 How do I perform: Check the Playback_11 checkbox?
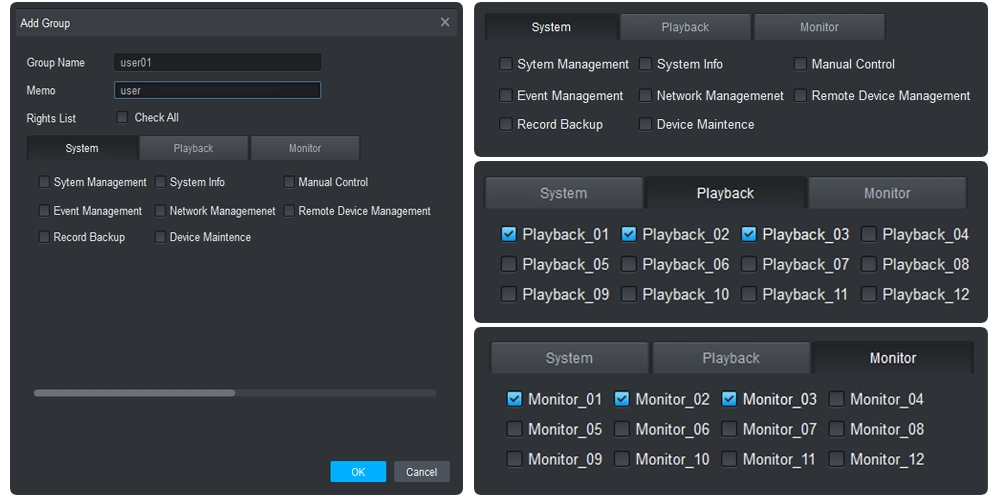pos(749,295)
